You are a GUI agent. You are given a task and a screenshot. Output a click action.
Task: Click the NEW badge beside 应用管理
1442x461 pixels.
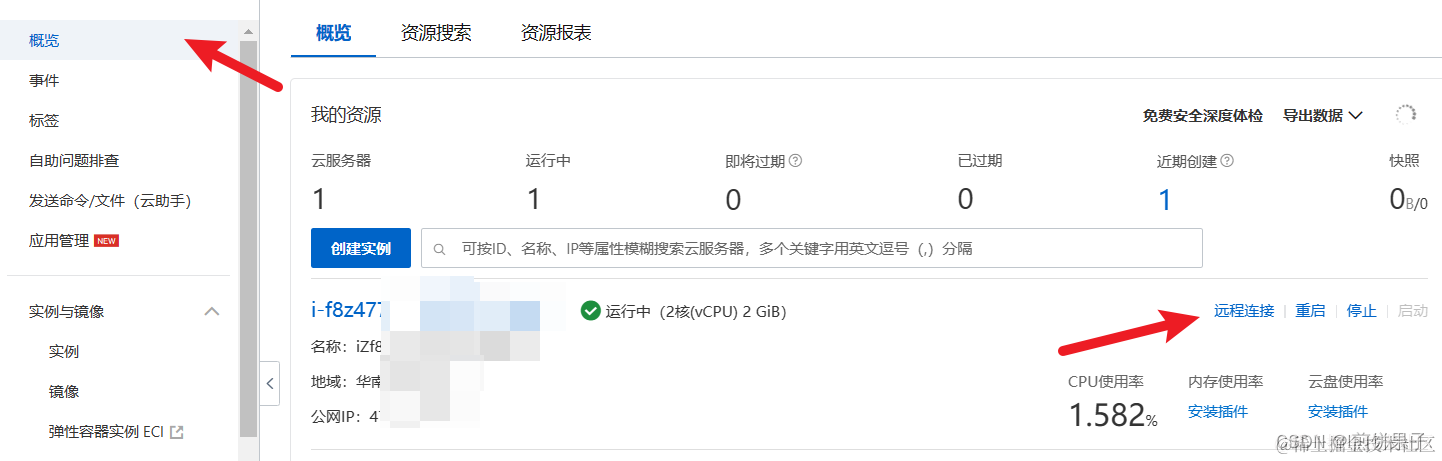tap(106, 241)
